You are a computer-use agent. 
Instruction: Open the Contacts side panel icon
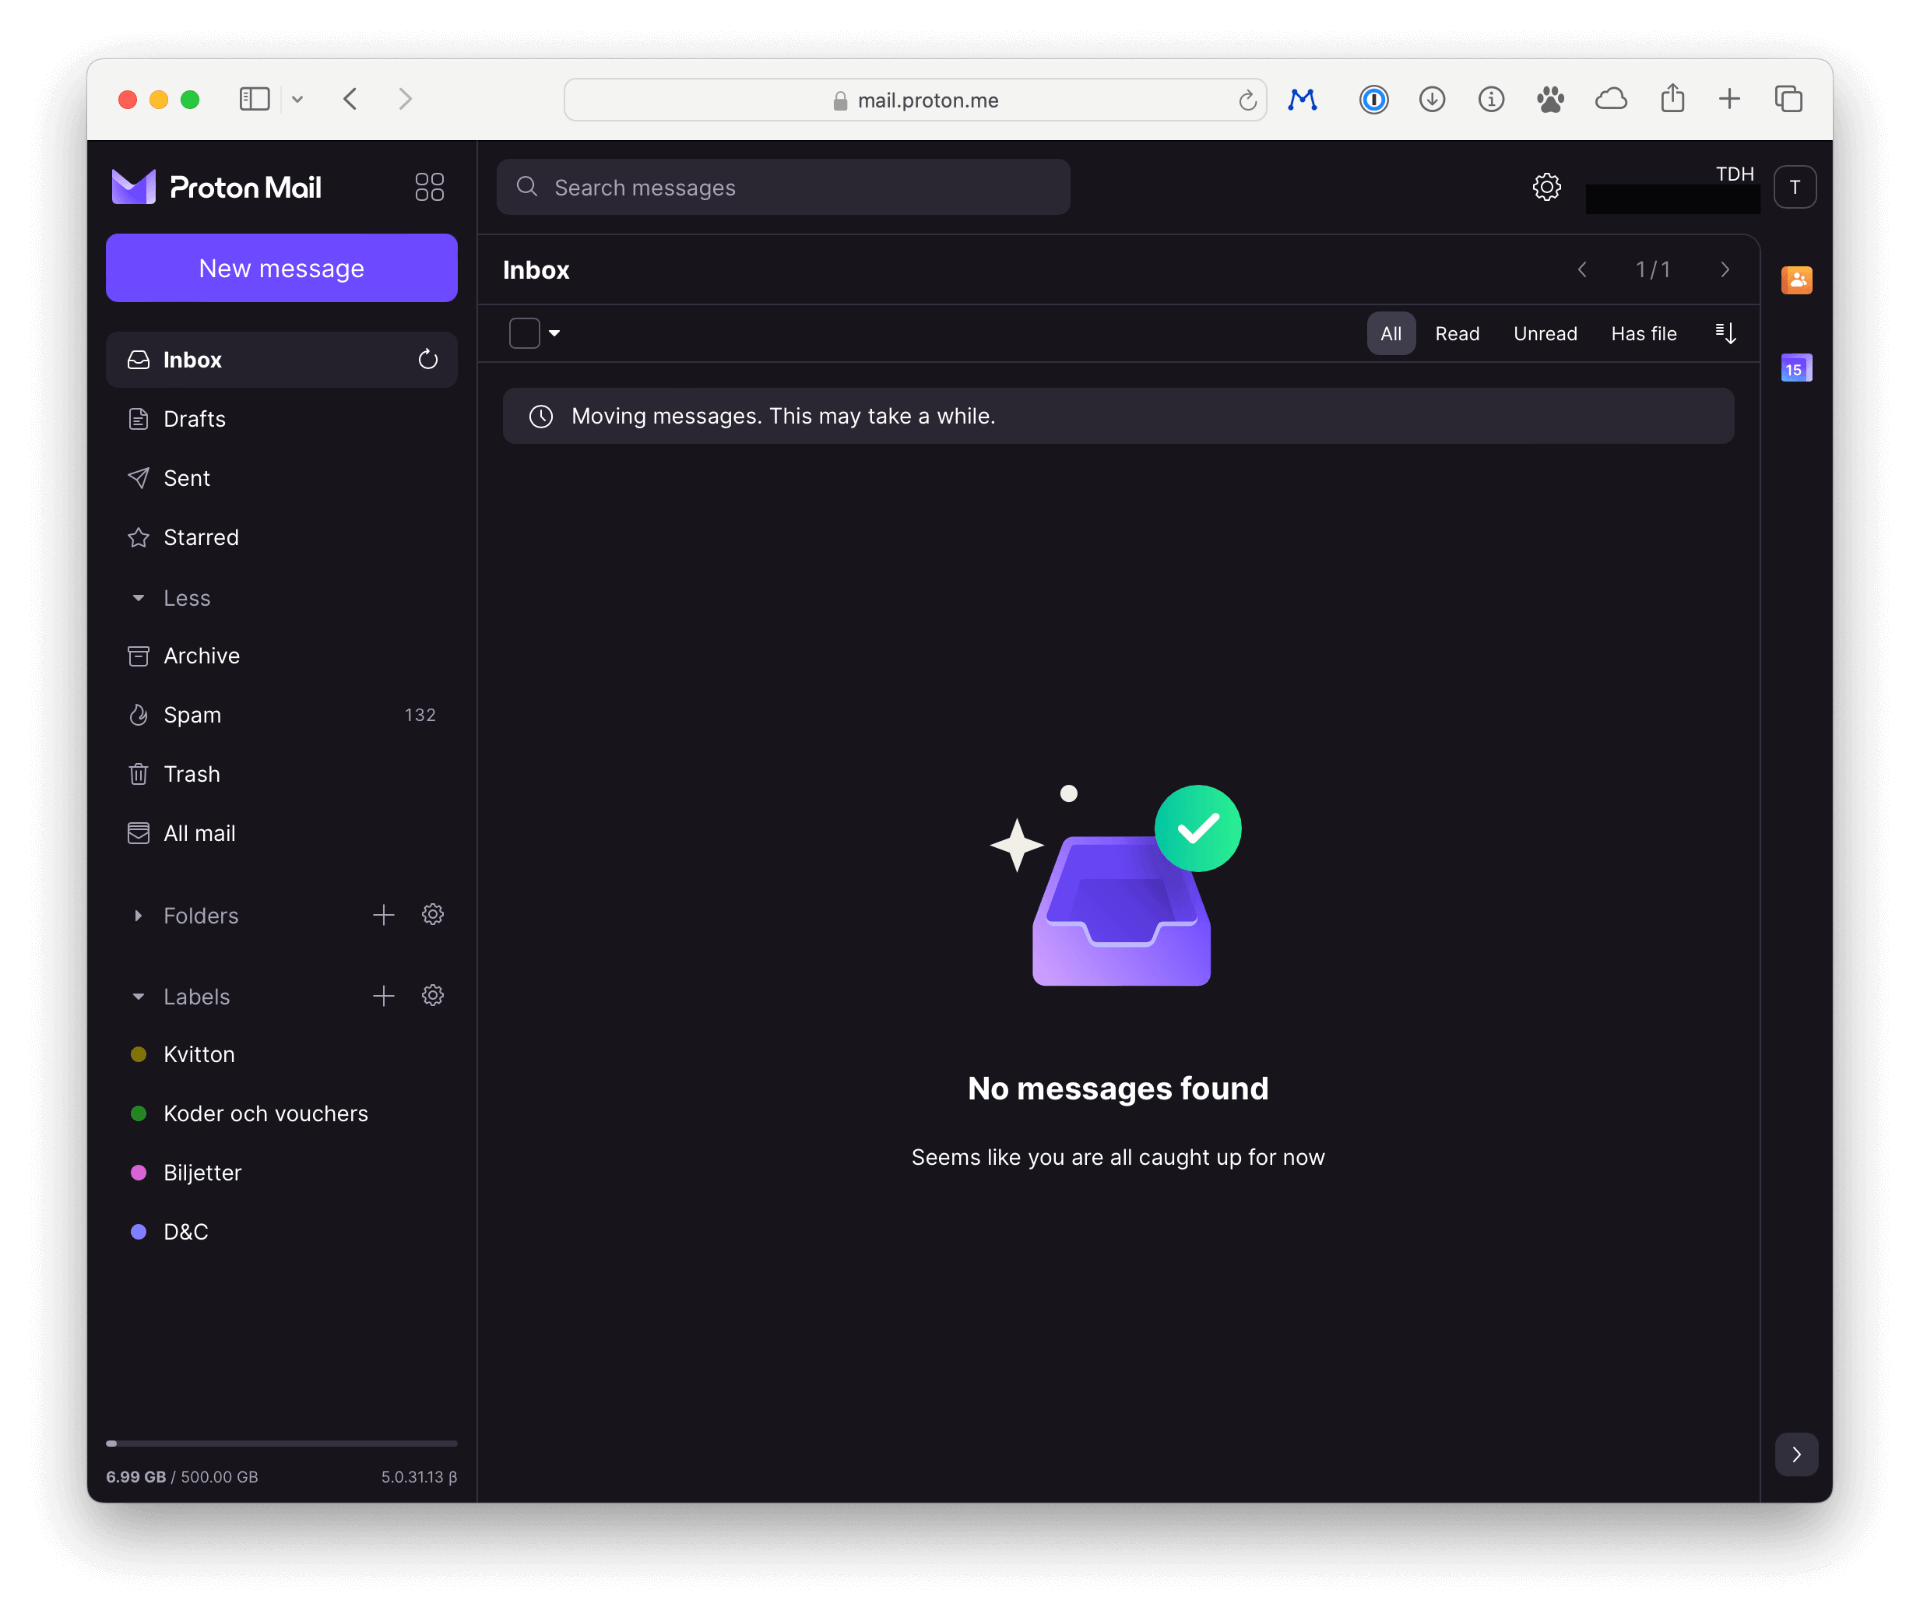coord(1796,280)
